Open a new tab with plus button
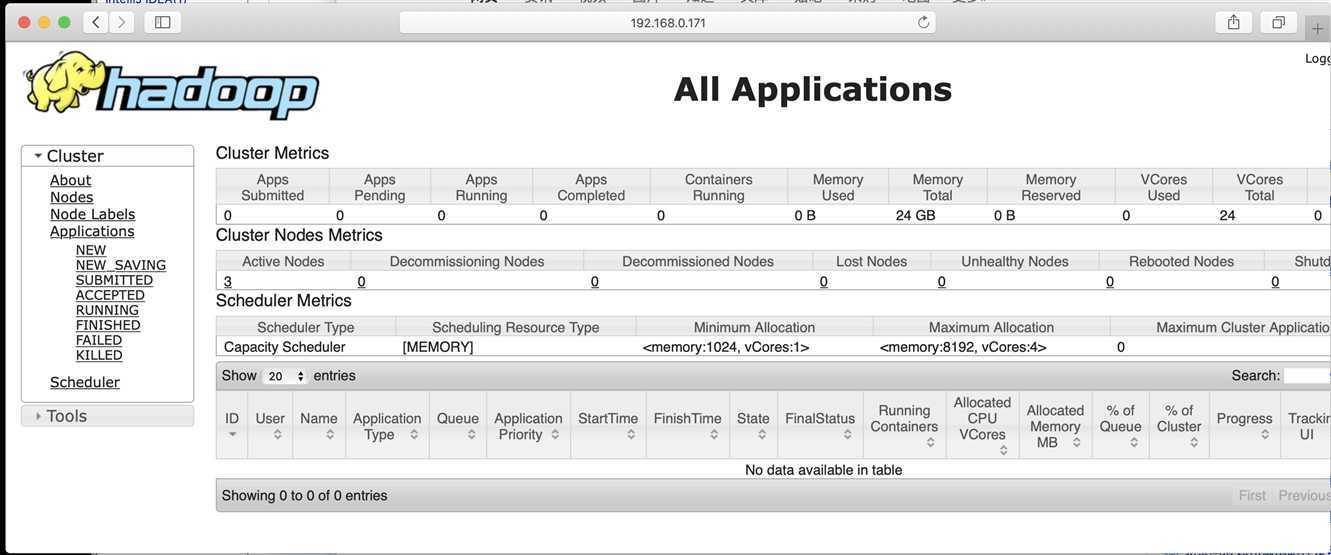This screenshot has width=1331, height=555. pos(1317,28)
